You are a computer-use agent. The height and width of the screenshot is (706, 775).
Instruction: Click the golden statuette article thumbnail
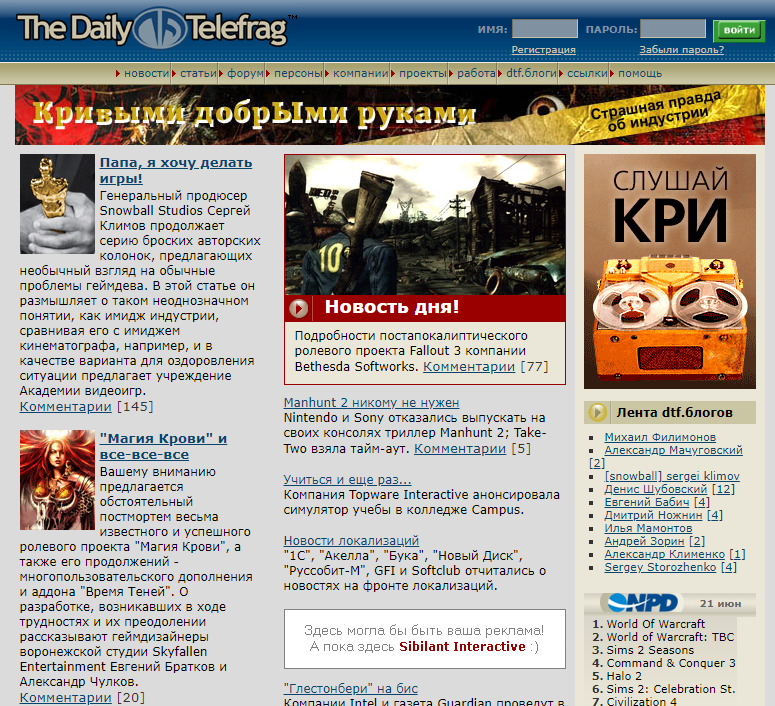coord(57,204)
